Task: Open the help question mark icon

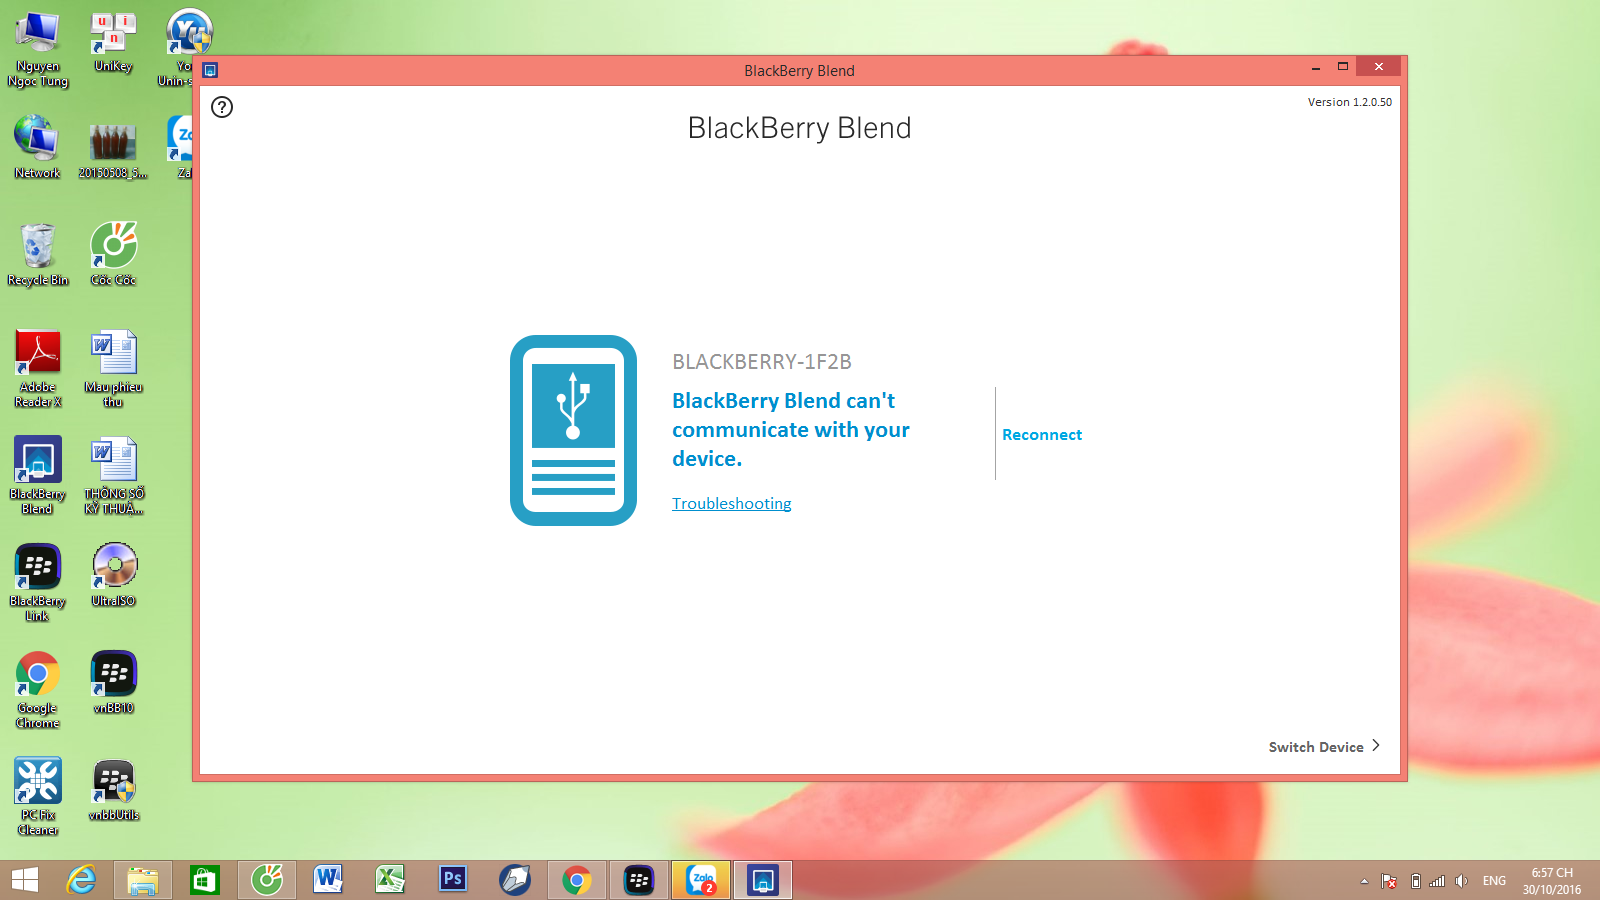Action: pos(222,107)
